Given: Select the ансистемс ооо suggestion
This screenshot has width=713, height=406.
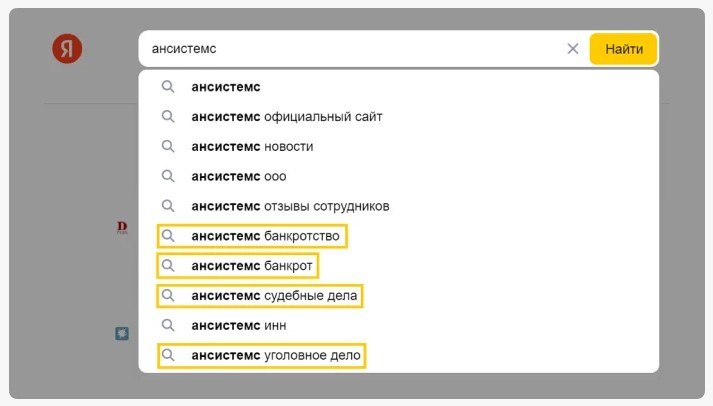Looking at the screenshot, I should [x=398, y=176].
